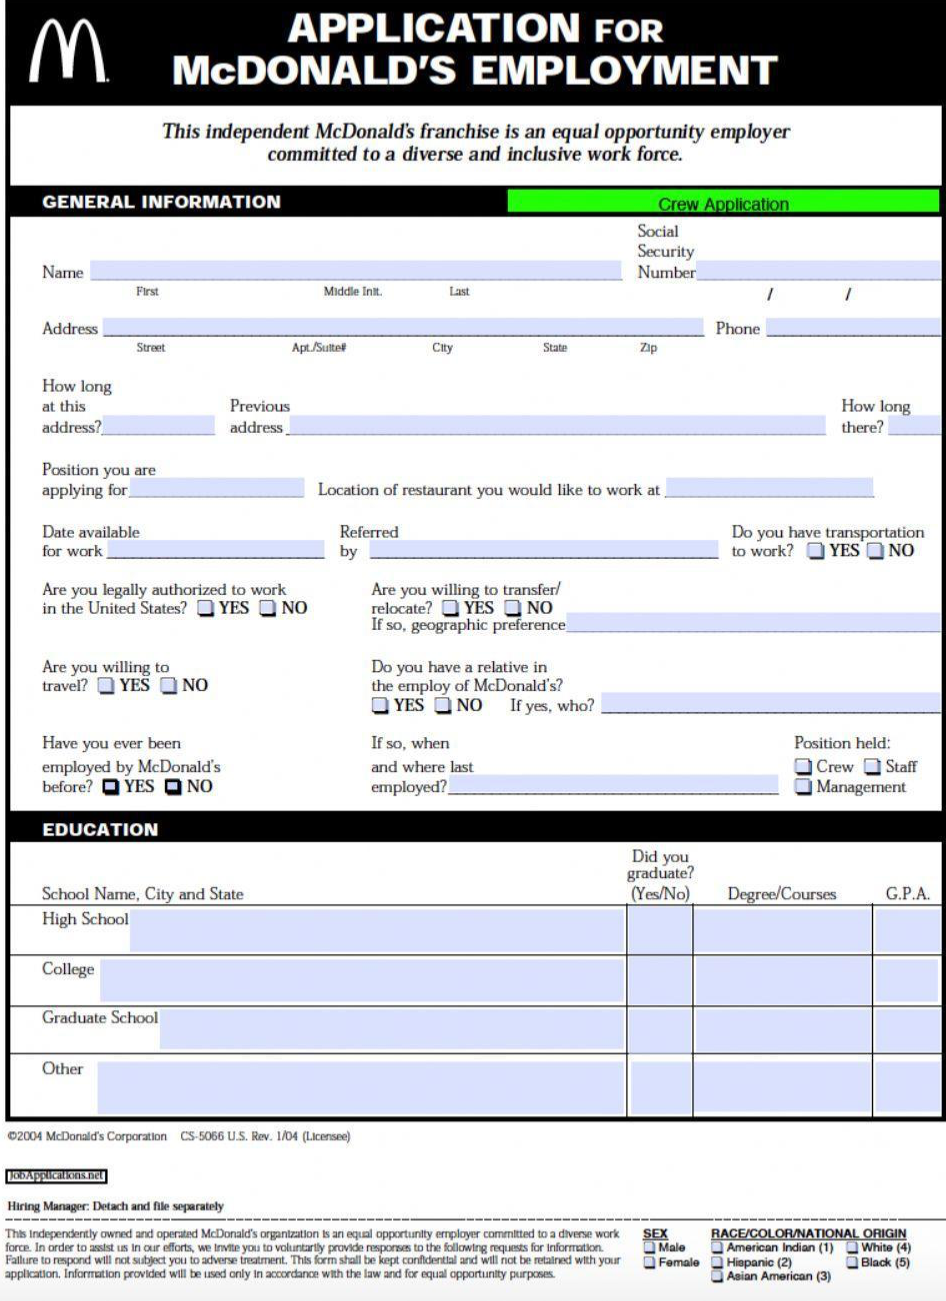
Task: Click the High School G.P.A. field
Action: point(907,931)
